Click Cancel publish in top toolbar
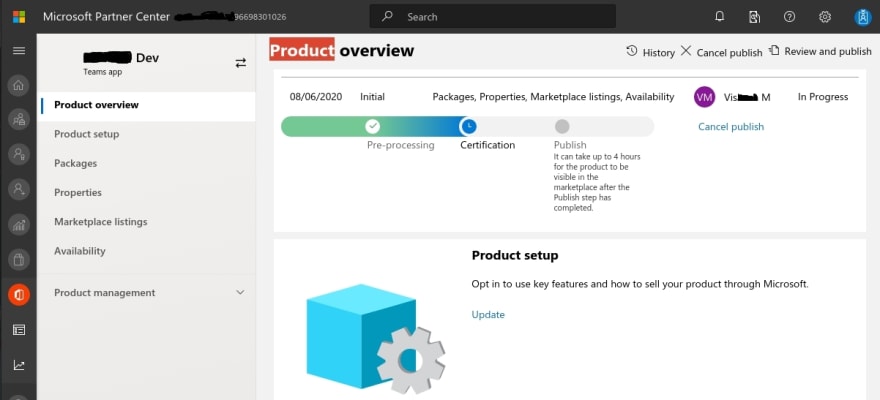The width and height of the screenshot is (880, 400). point(721,52)
